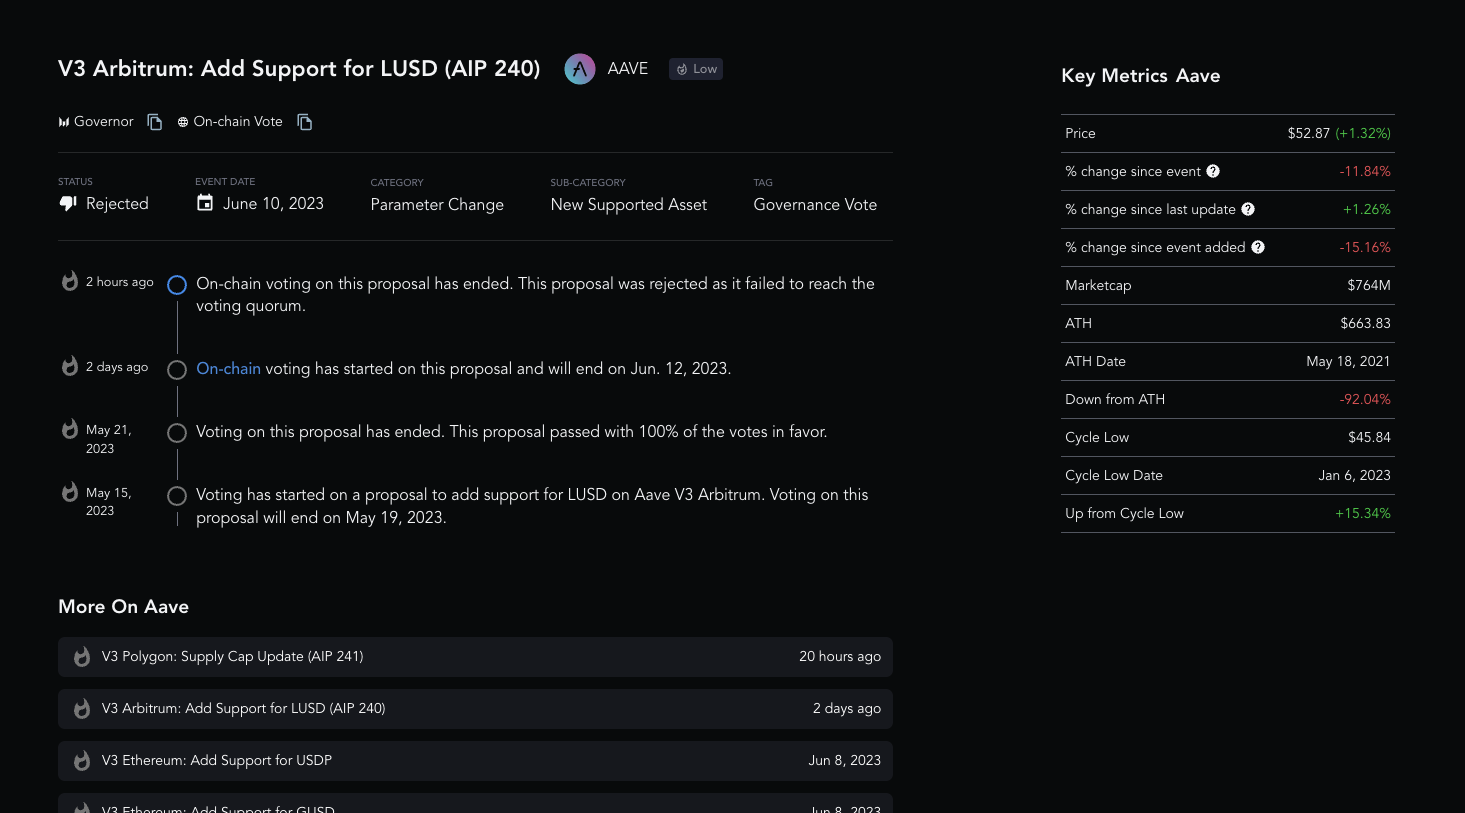Viewport: 1465px width, 813px height.
Task: Select timeline marker for May 21 update
Action: (177, 433)
